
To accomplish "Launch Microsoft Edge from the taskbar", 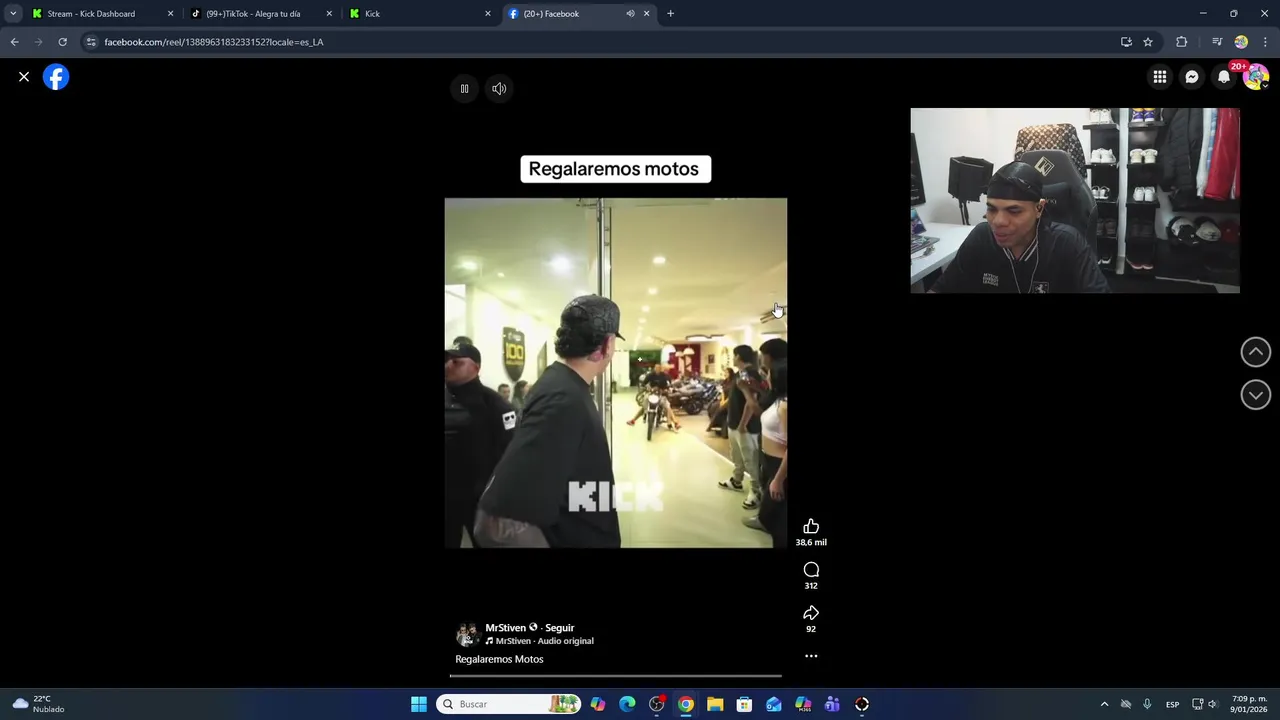I will 627,704.
